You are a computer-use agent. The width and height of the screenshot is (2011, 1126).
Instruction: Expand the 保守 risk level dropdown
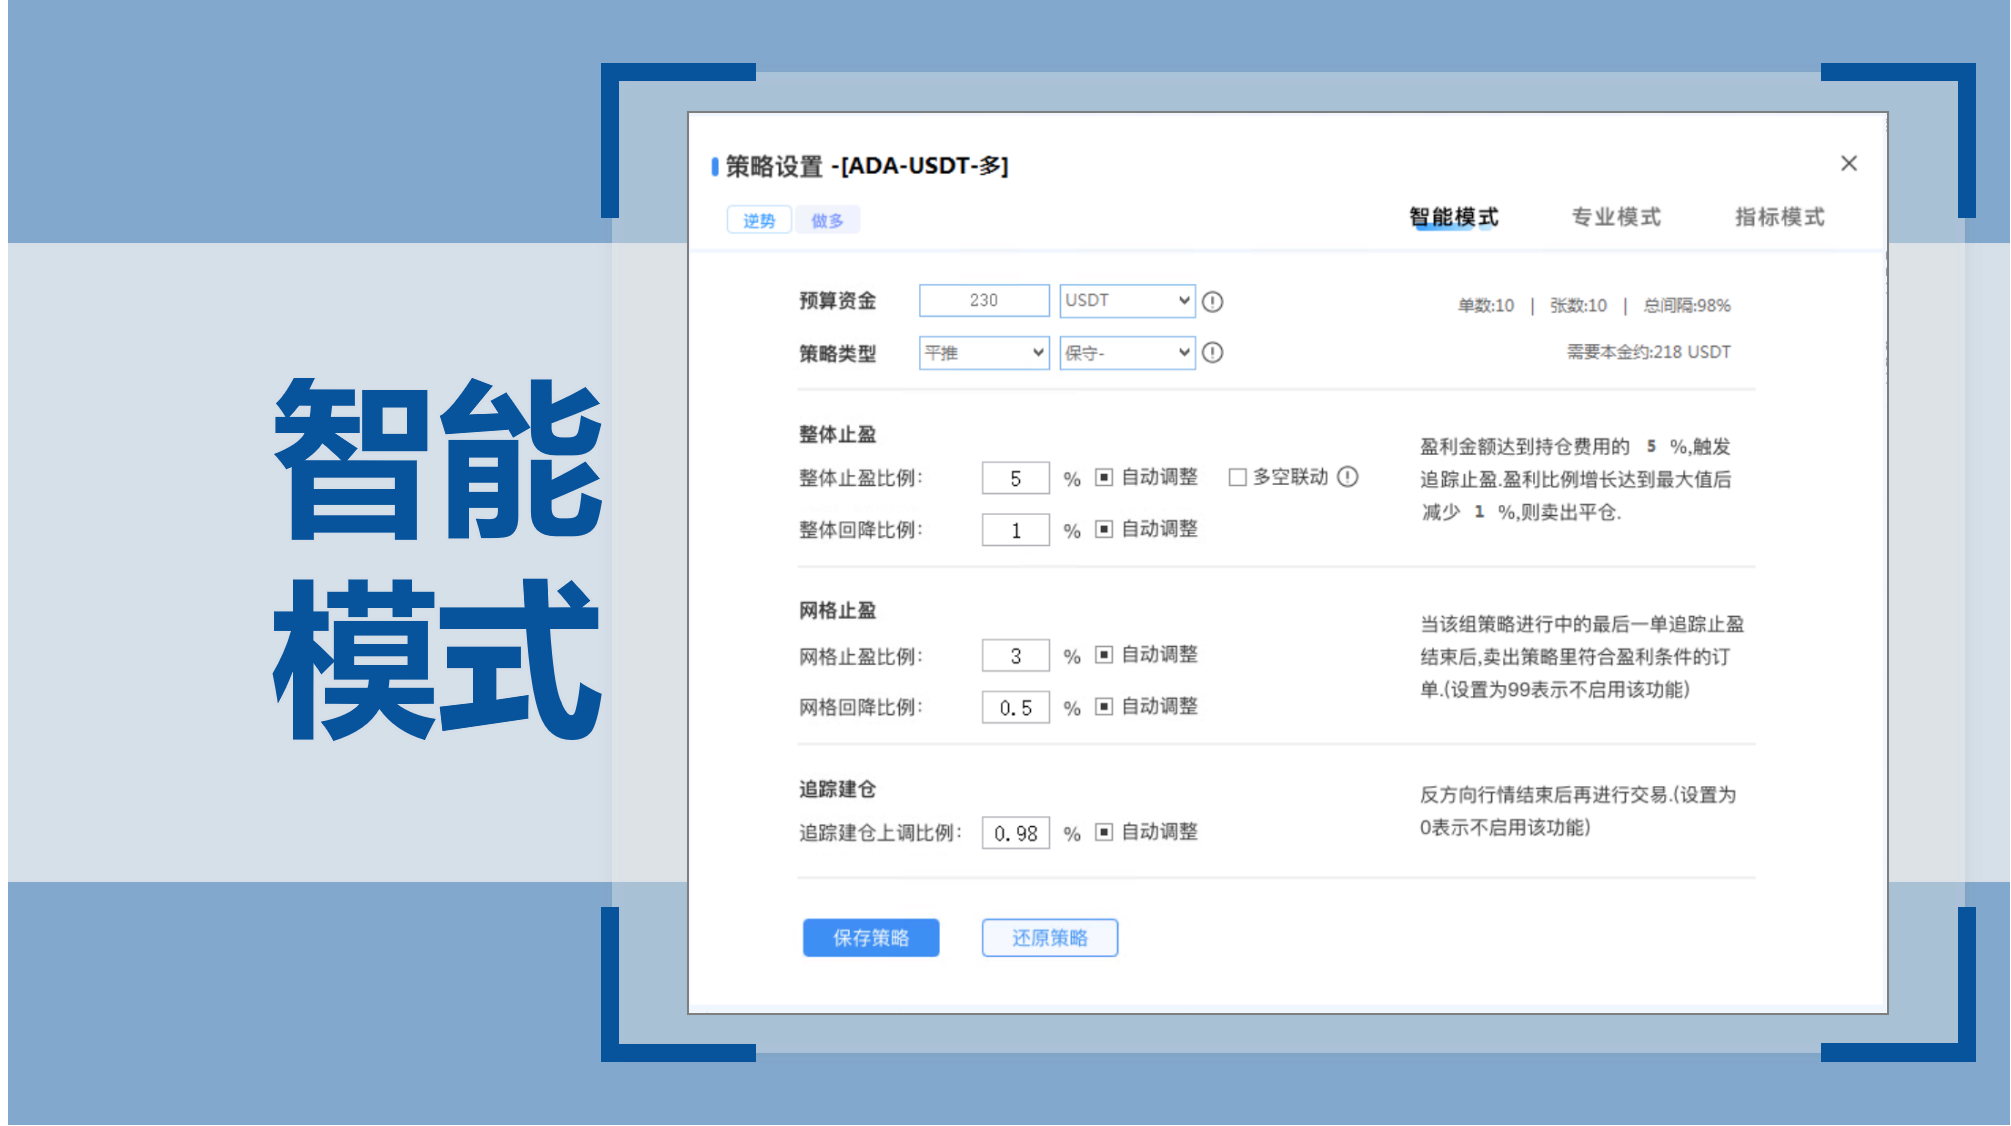click(1127, 352)
